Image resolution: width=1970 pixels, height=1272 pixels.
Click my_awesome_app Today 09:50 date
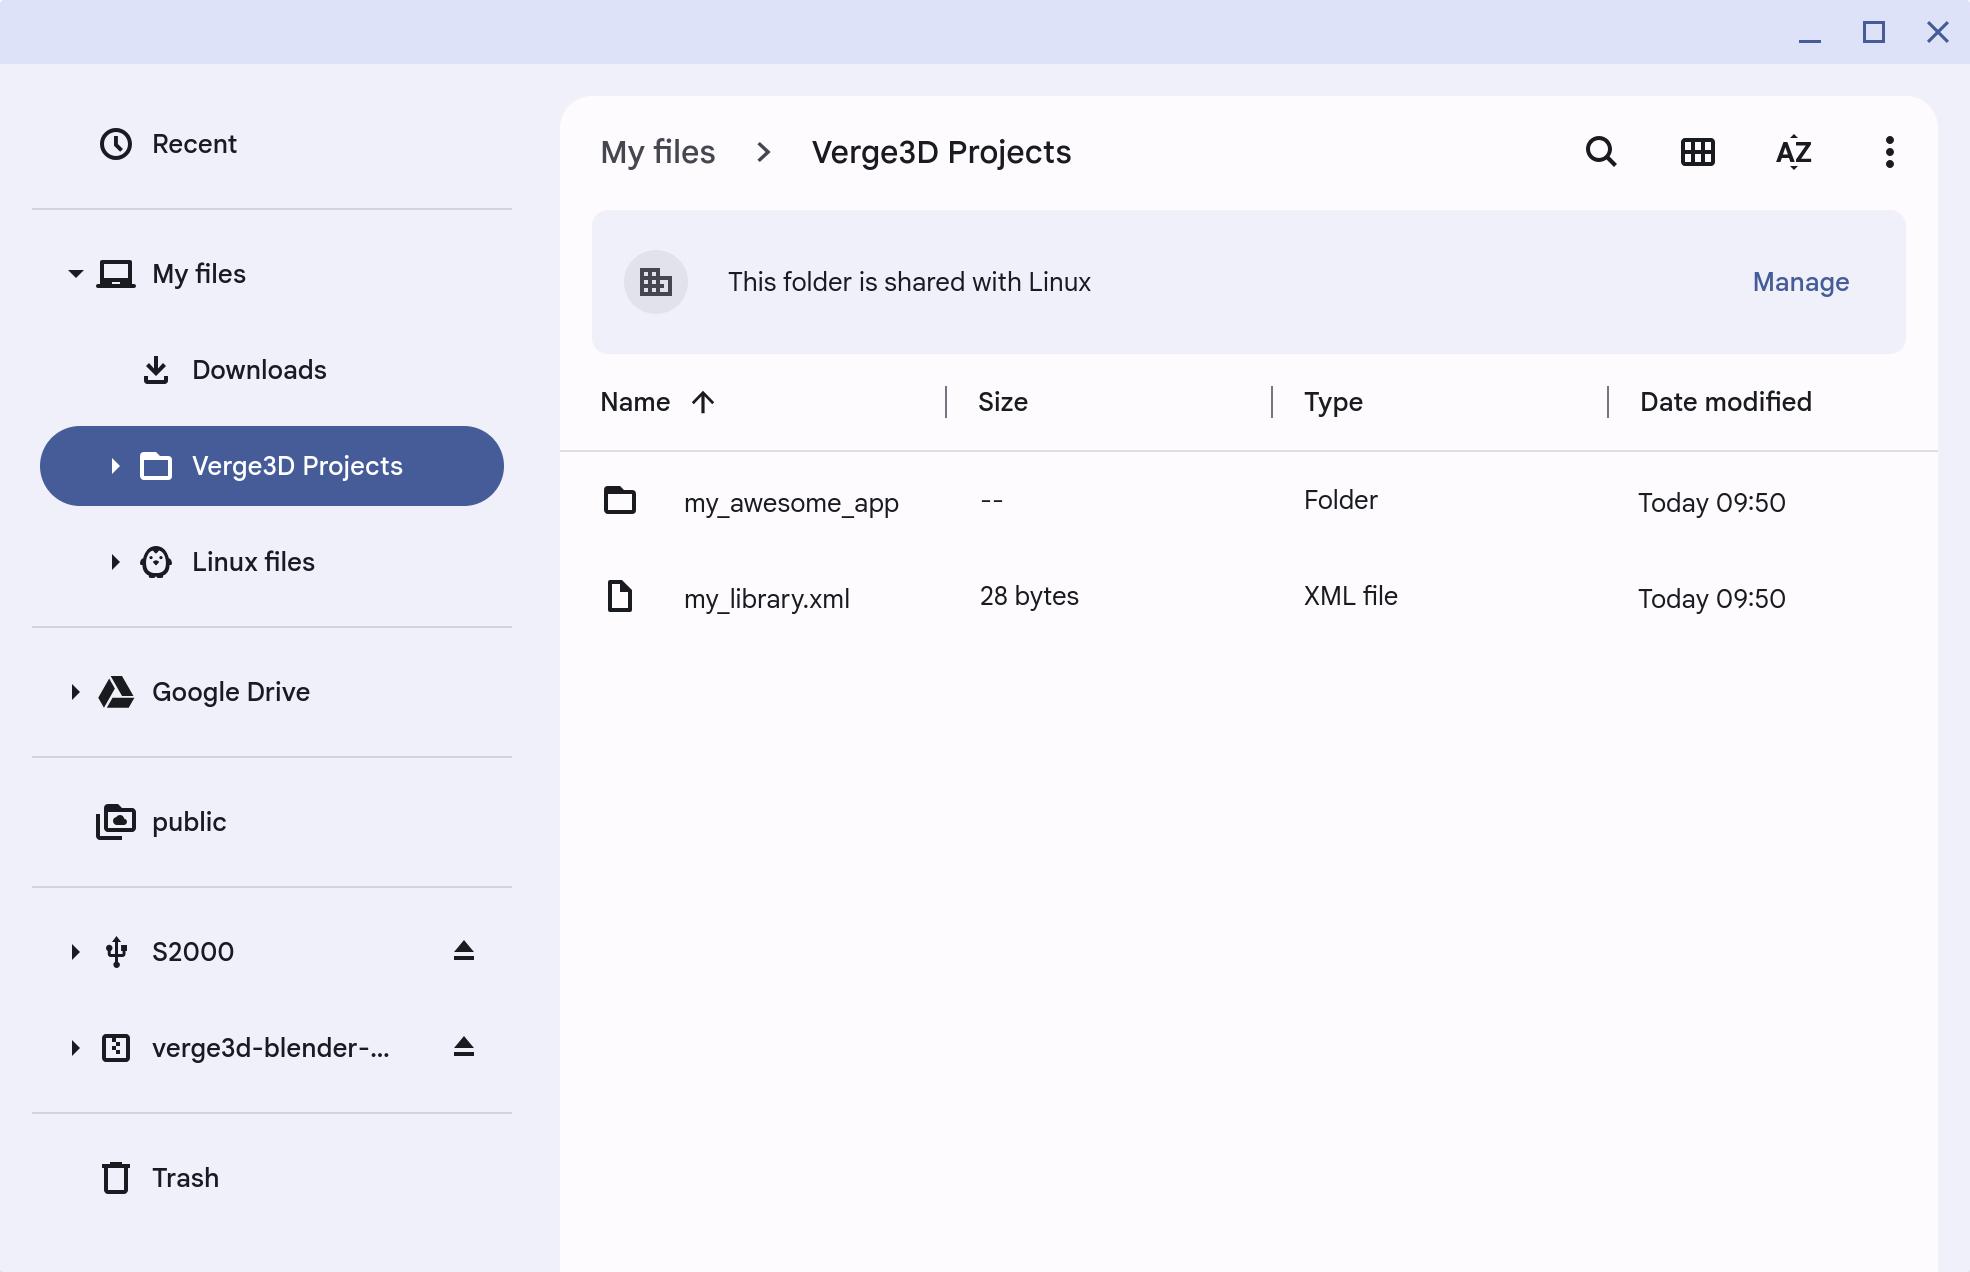1711,502
